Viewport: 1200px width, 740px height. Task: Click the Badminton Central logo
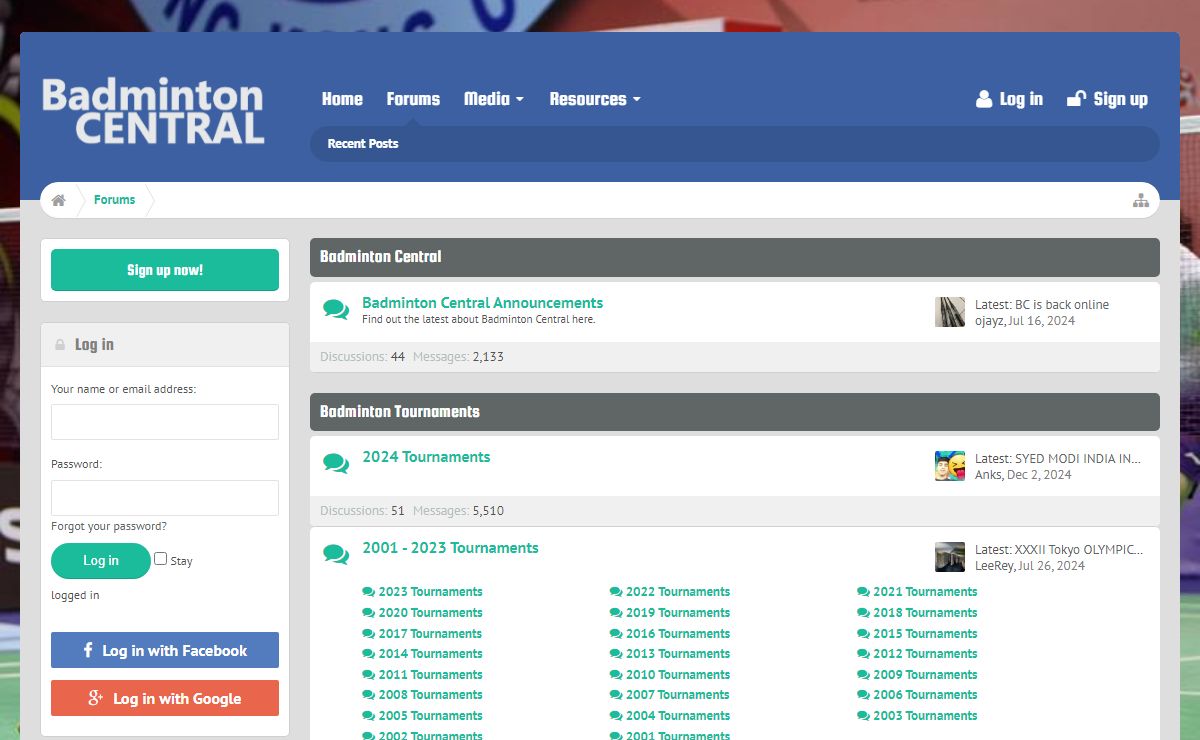(153, 111)
